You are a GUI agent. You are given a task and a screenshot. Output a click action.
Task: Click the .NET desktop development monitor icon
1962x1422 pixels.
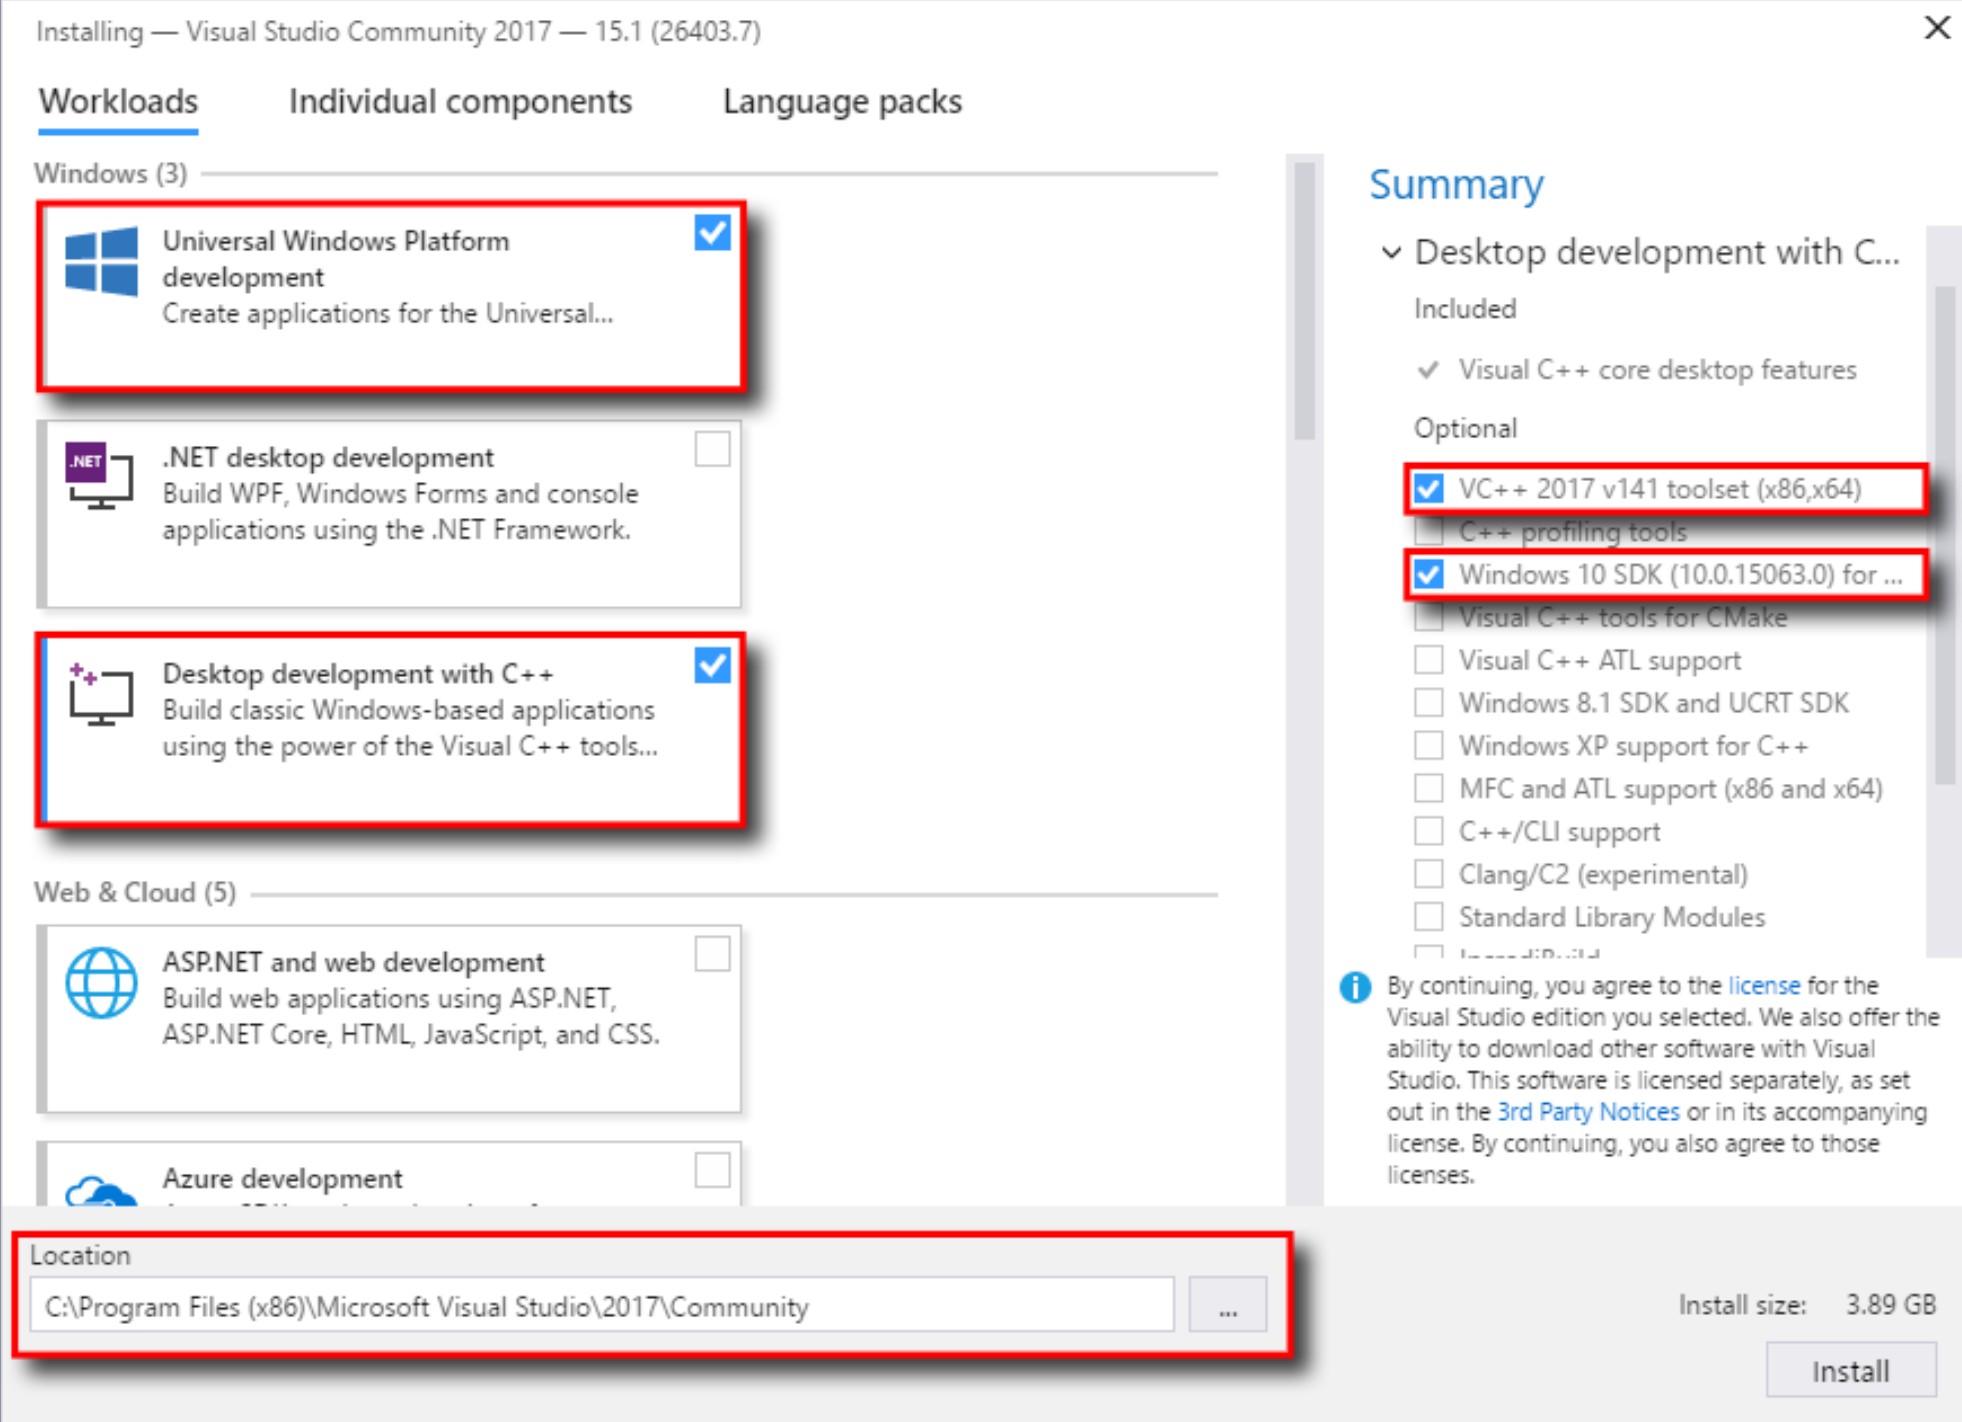click(99, 476)
